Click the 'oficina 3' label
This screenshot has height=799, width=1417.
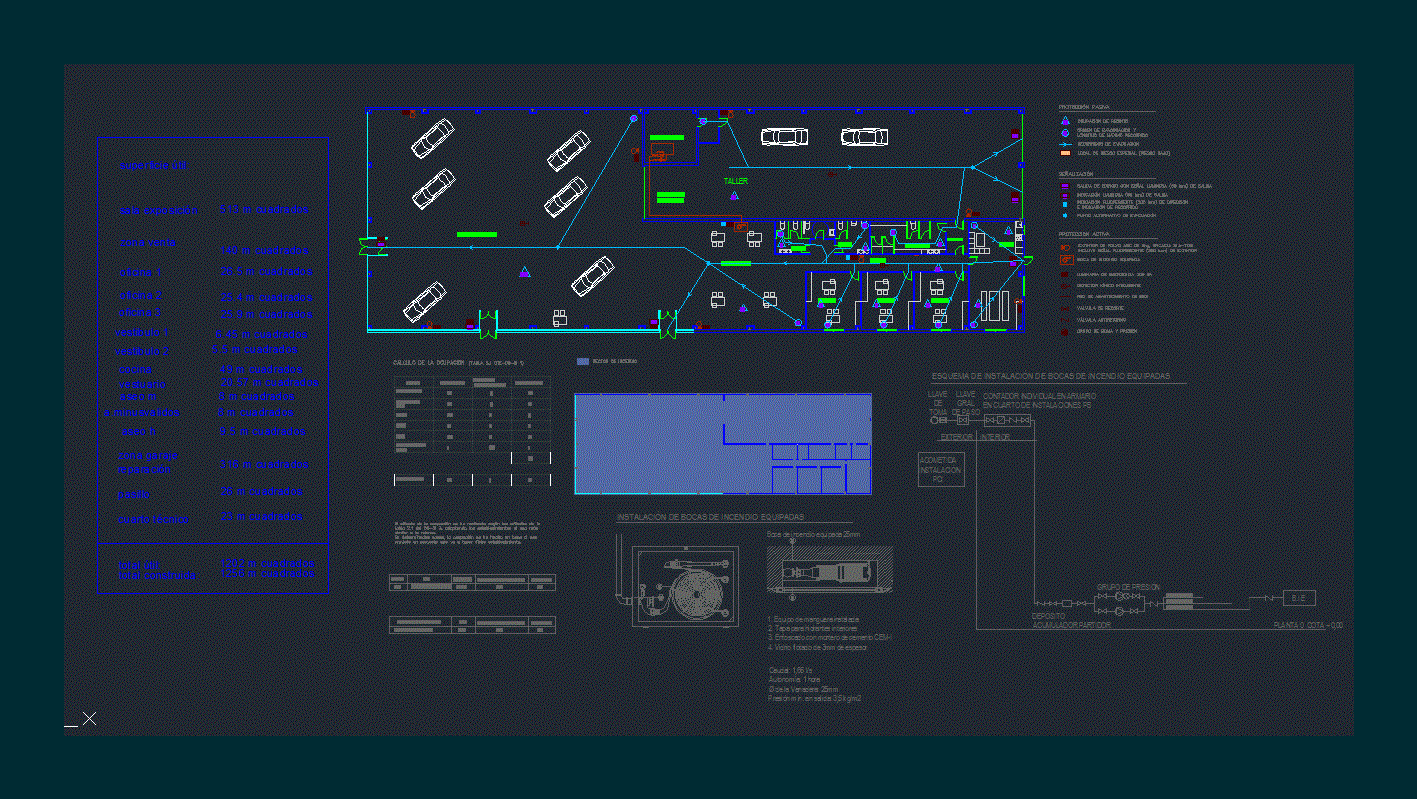pyautogui.click(x=140, y=312)
